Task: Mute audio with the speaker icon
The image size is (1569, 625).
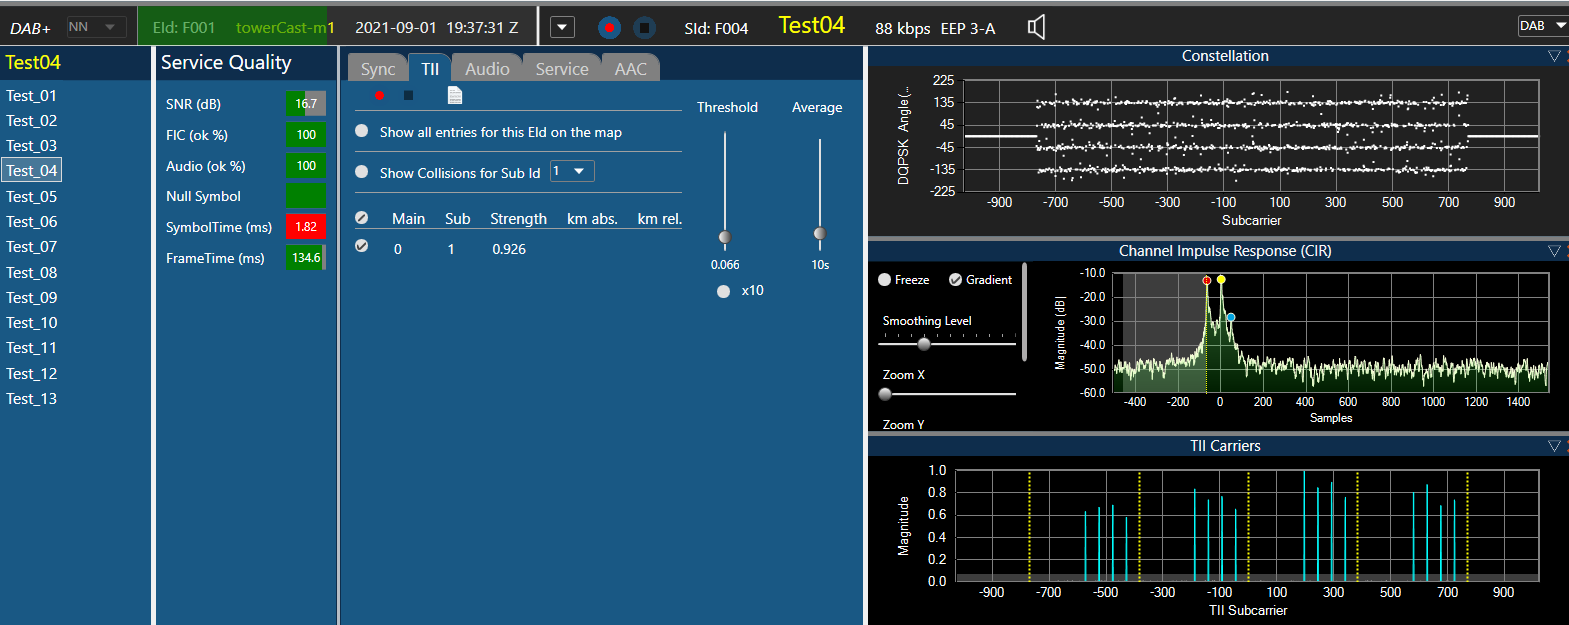Action: coord(1037,27)
